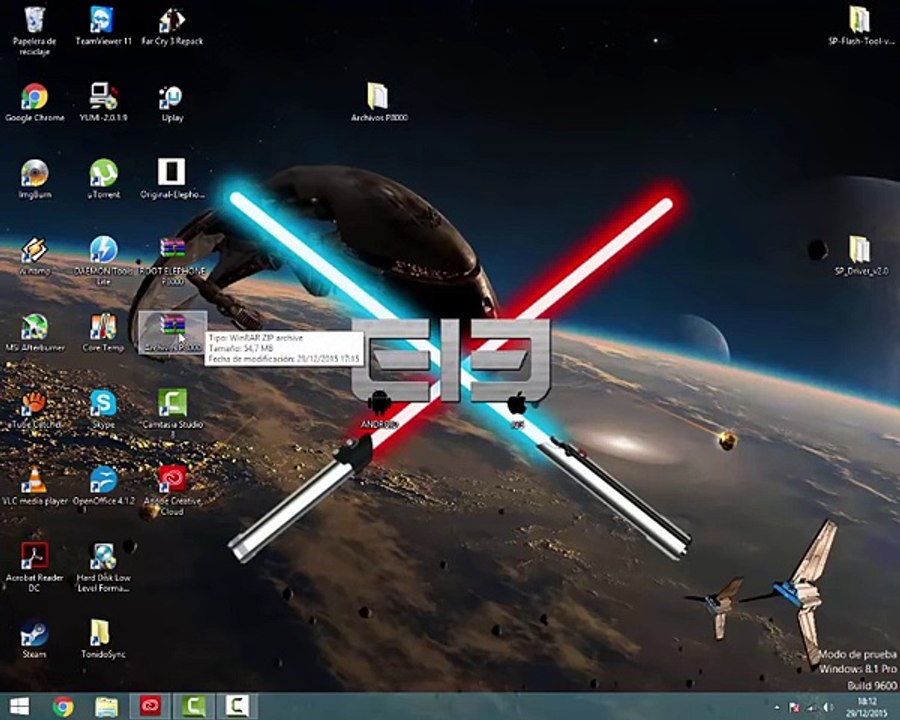Open the Windows Start button
Image resolution: width=900 pixels, height=720 pixels.
pyautogui.click(x=19, y=706)
